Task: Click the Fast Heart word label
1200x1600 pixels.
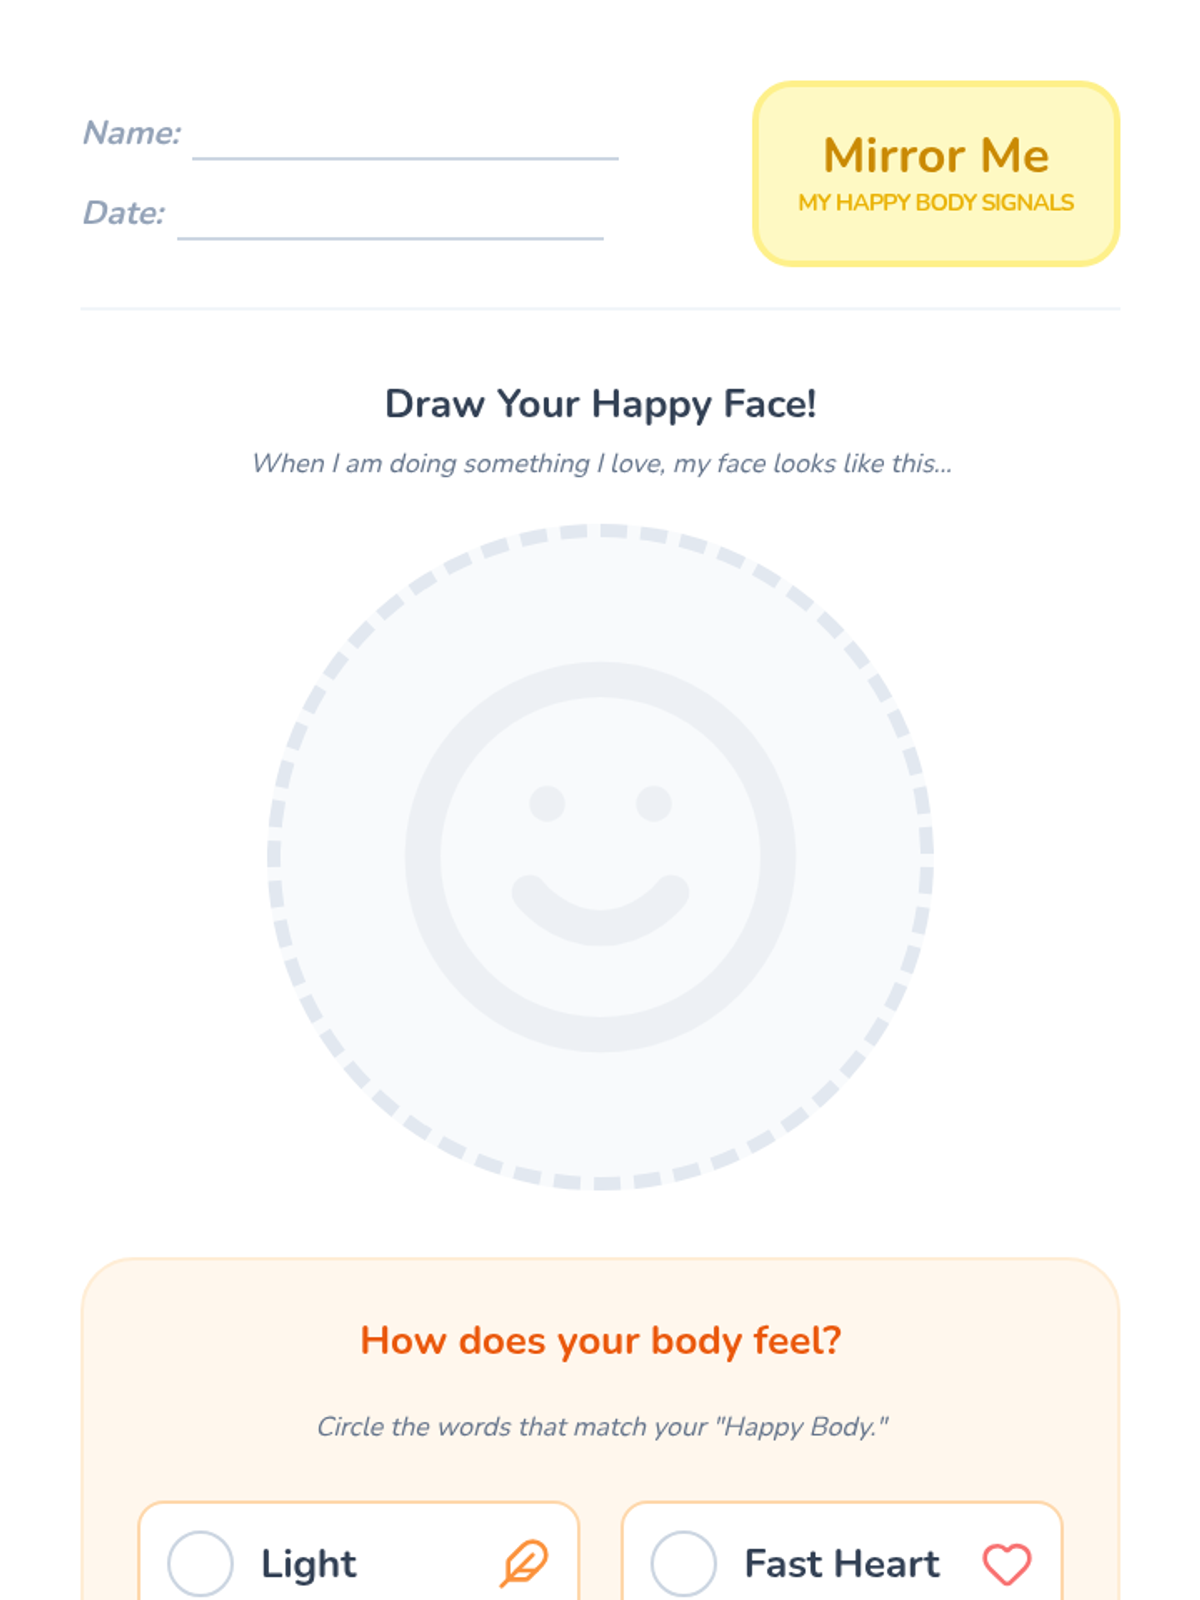Action: 842,1564
